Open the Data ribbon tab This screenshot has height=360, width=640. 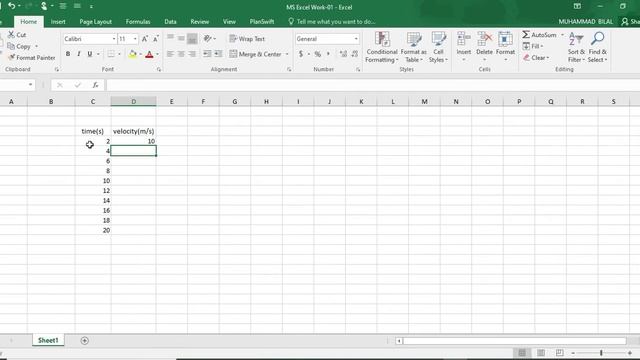(x=170, y=22)
